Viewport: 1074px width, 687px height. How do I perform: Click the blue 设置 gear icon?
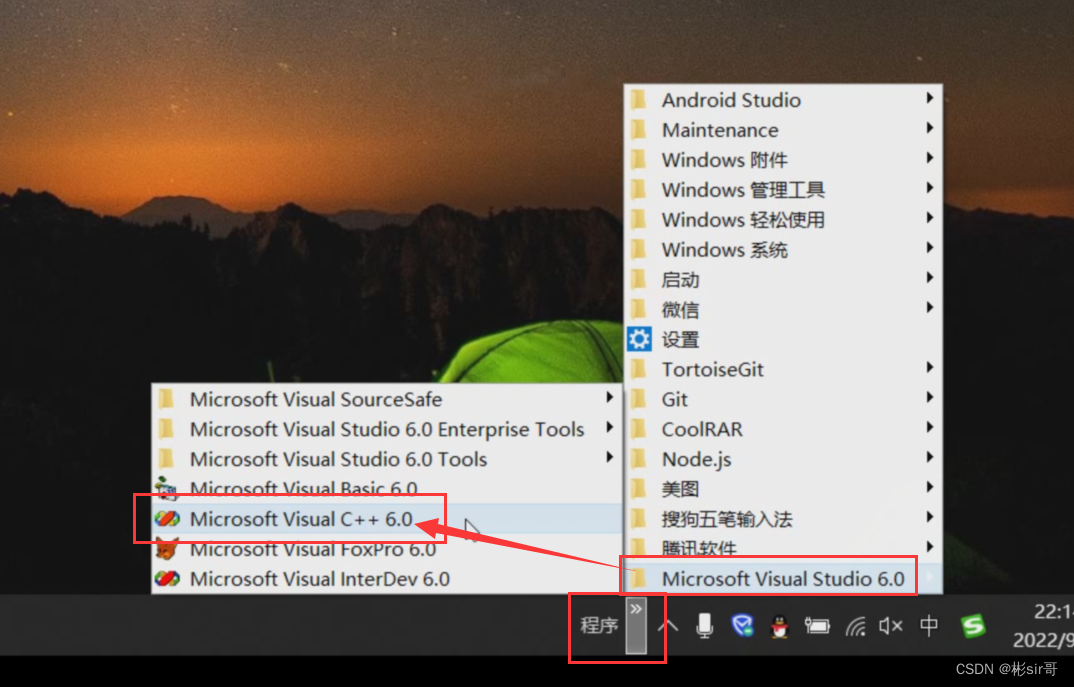(x=639, y=339)
